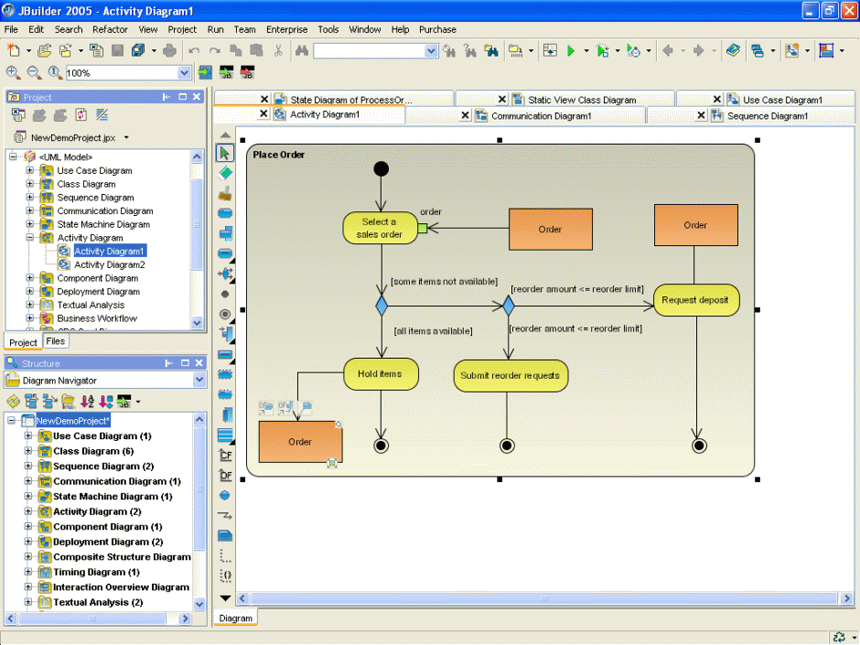Open the Refactor menu

point(110,30)
